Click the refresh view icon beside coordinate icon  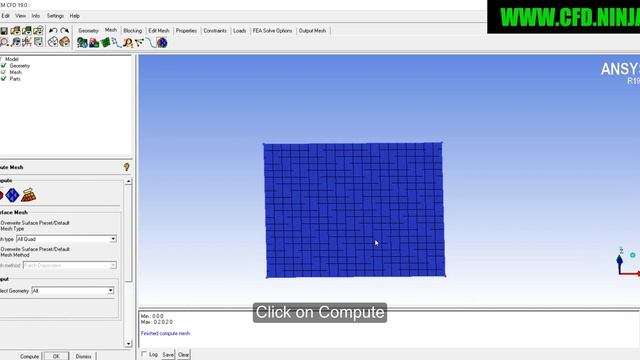tap(38, 42)
